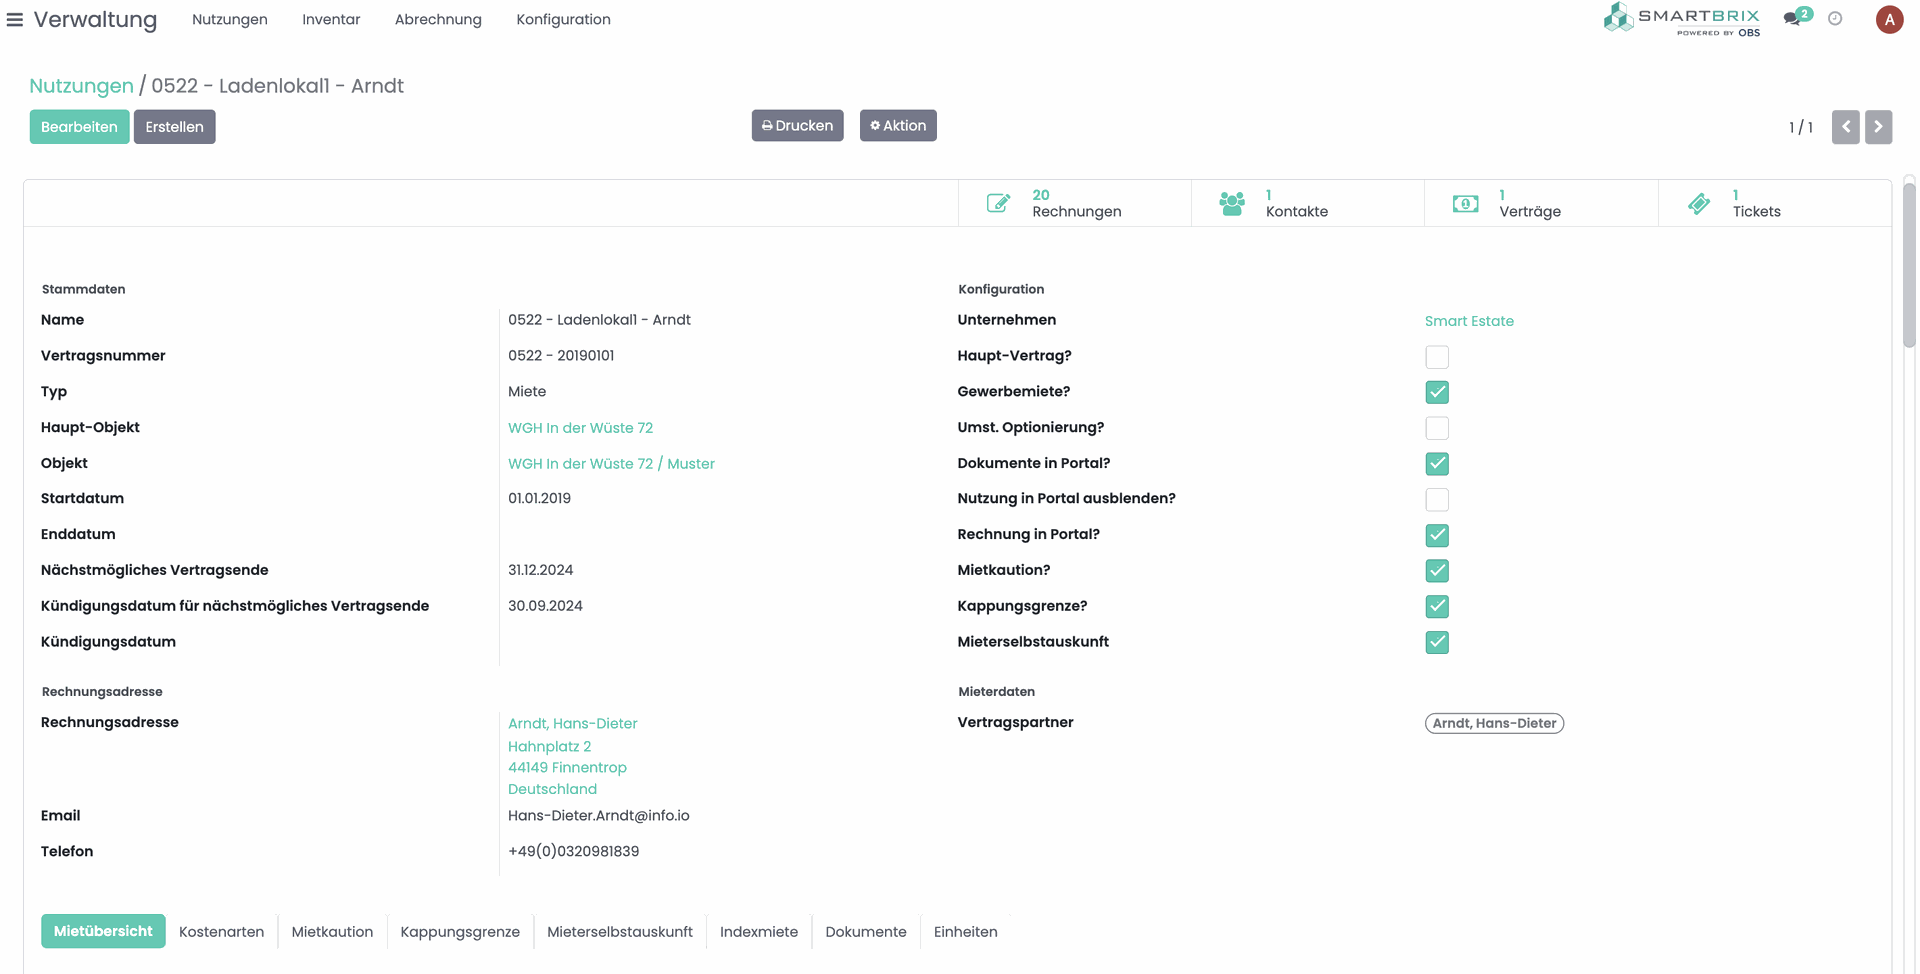Screen dimensions: 1920x974
Task: Go to next record arrow
Action: pyautogui.click(x=1878, y=127)
